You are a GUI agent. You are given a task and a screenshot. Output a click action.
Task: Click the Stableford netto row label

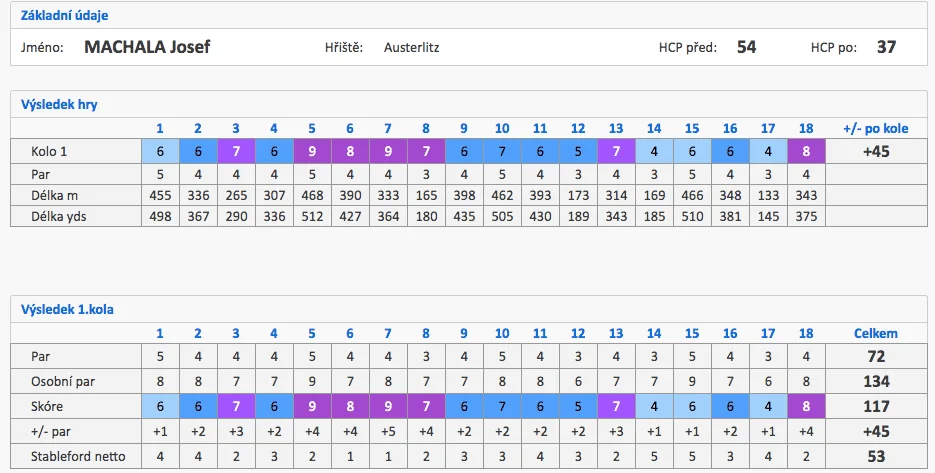click(79, 457)
